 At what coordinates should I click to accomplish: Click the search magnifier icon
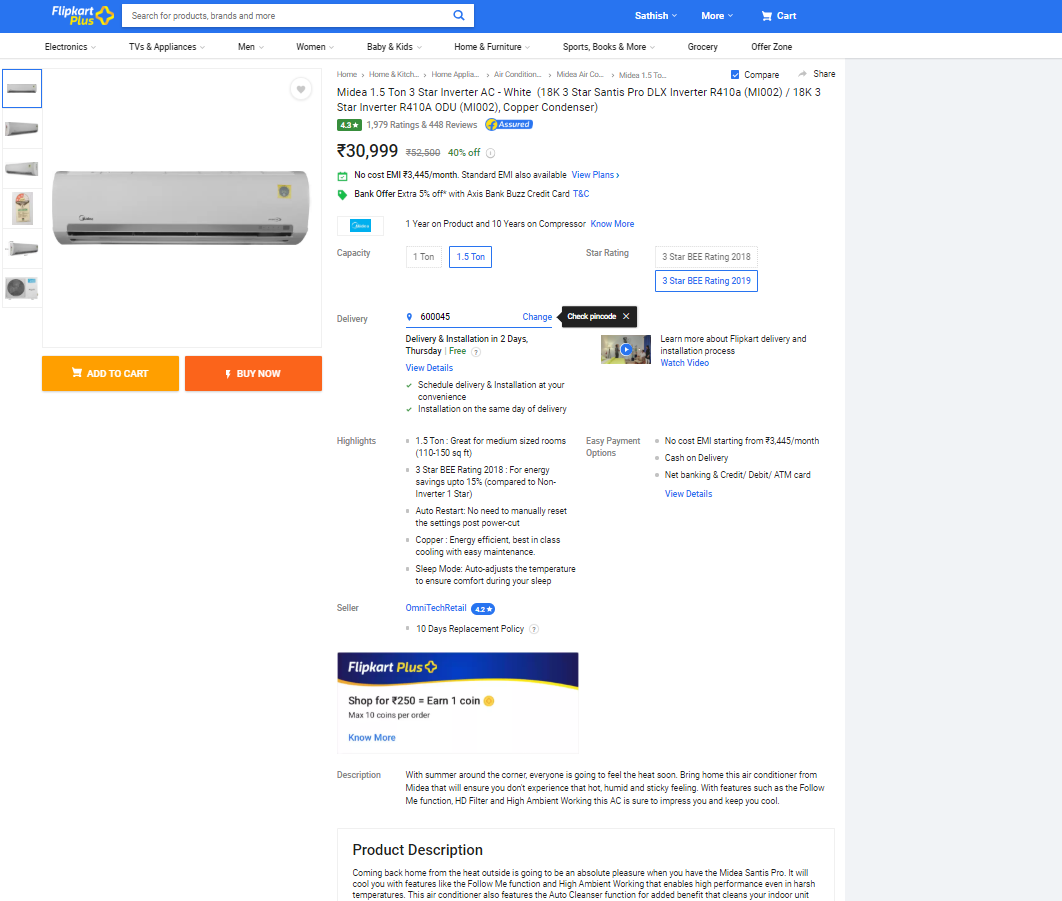(x=459, y=16)
